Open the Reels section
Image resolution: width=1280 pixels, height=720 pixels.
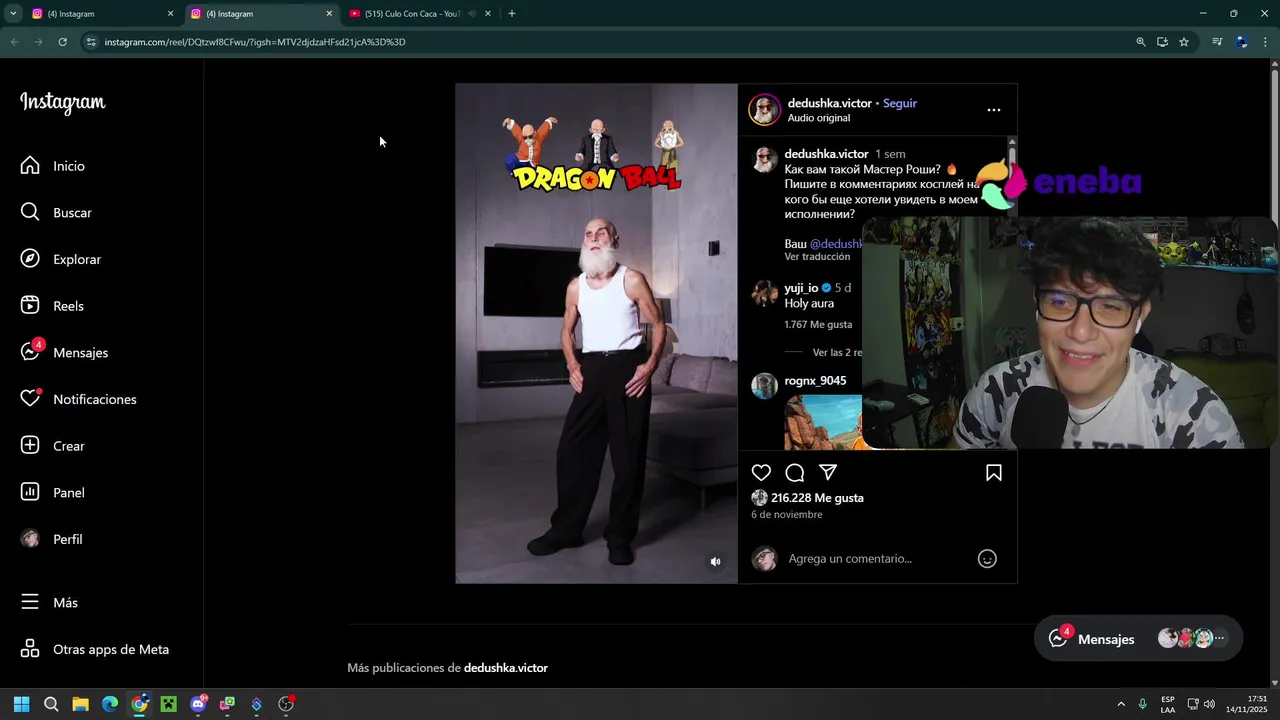click(x=53, y=306)
